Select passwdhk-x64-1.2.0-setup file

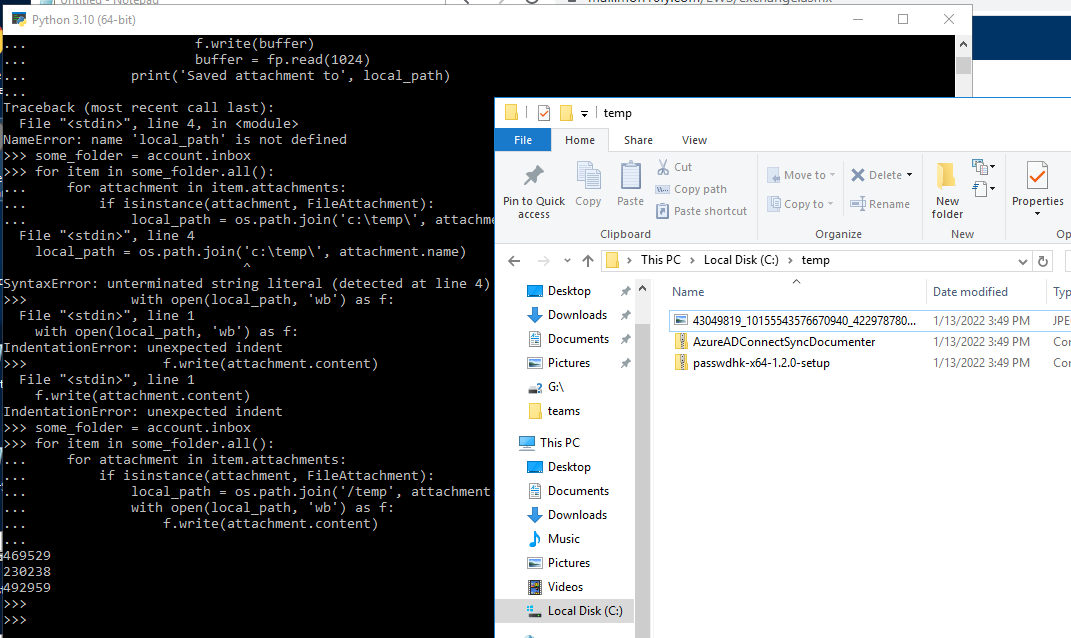(761, 363)
